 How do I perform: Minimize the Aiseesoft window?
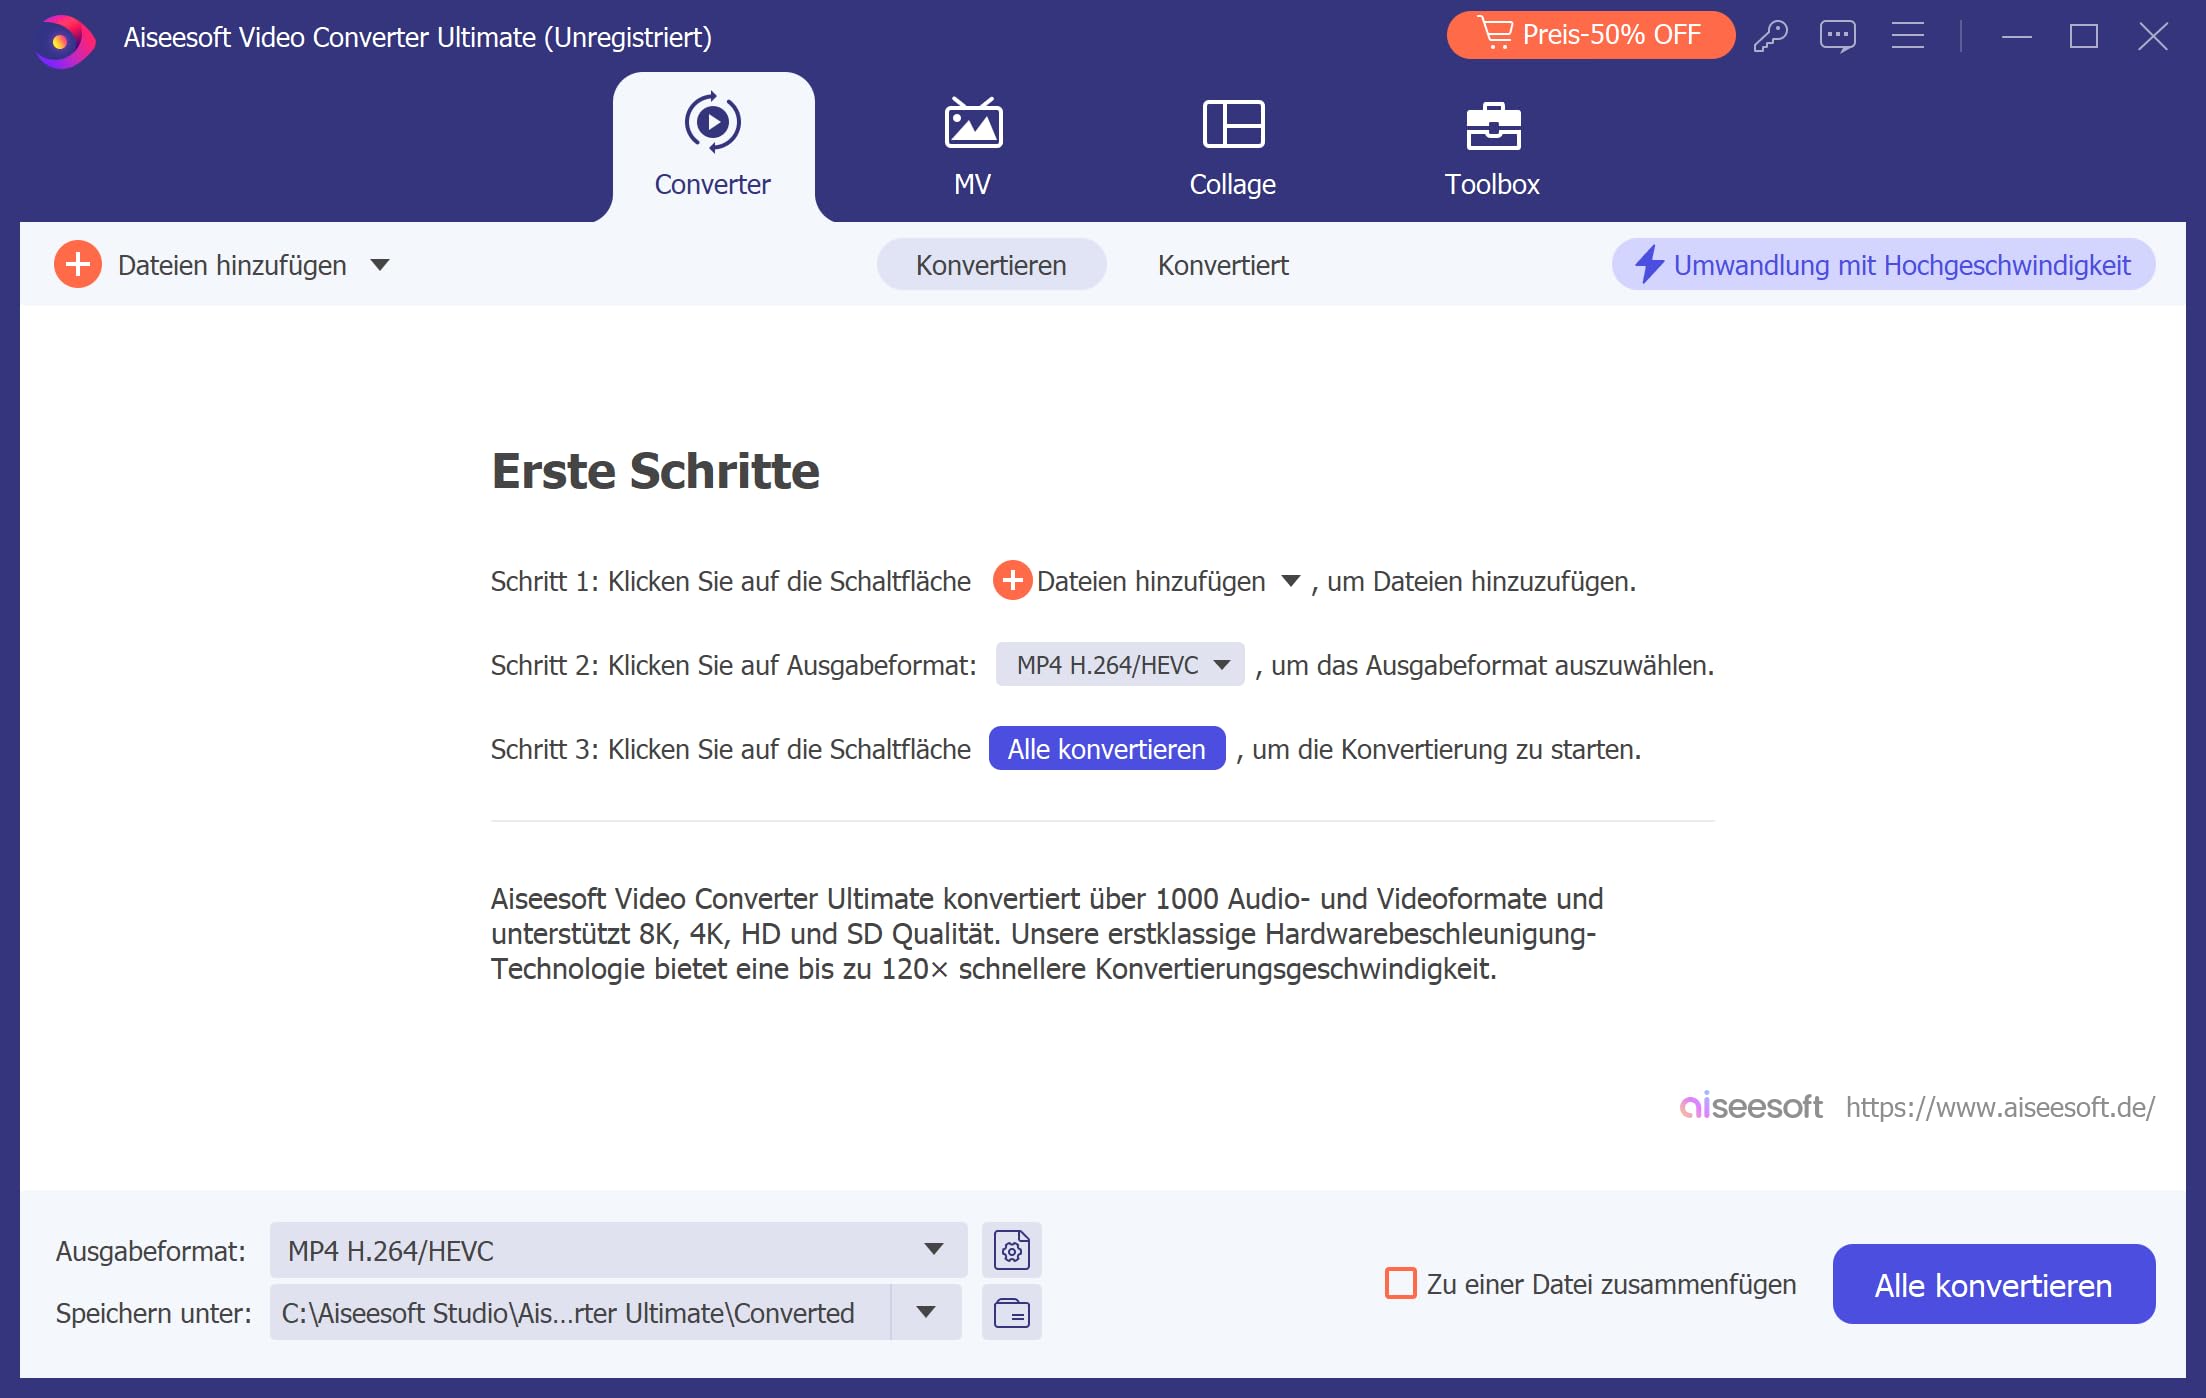tap(2016, 37)
